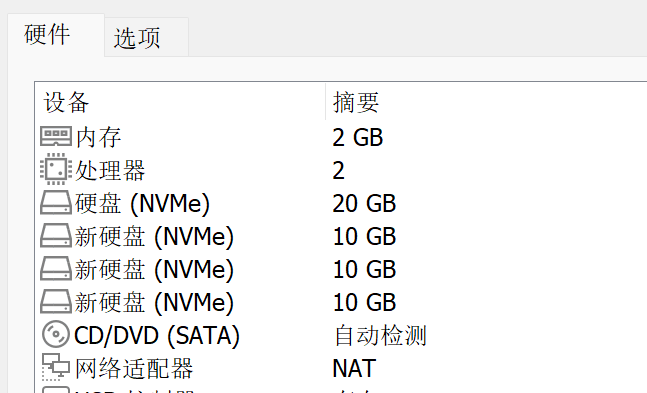Click the 摘要 column header
647x393 pixels.
coord(356,102)
